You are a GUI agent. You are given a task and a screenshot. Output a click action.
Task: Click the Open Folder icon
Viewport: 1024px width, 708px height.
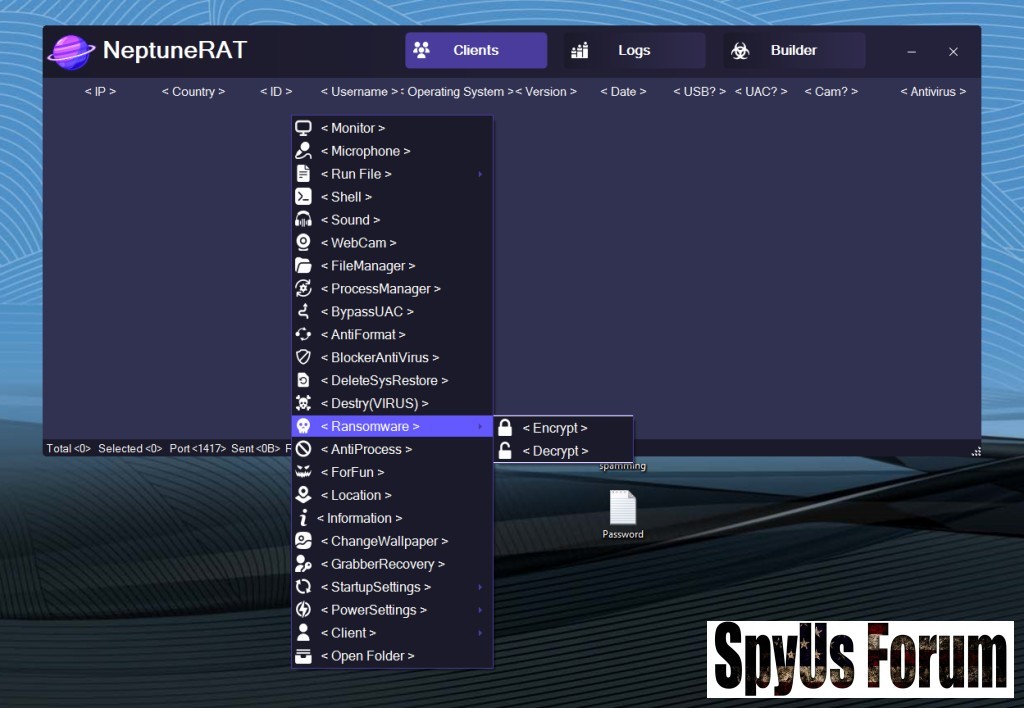point(303,656)
